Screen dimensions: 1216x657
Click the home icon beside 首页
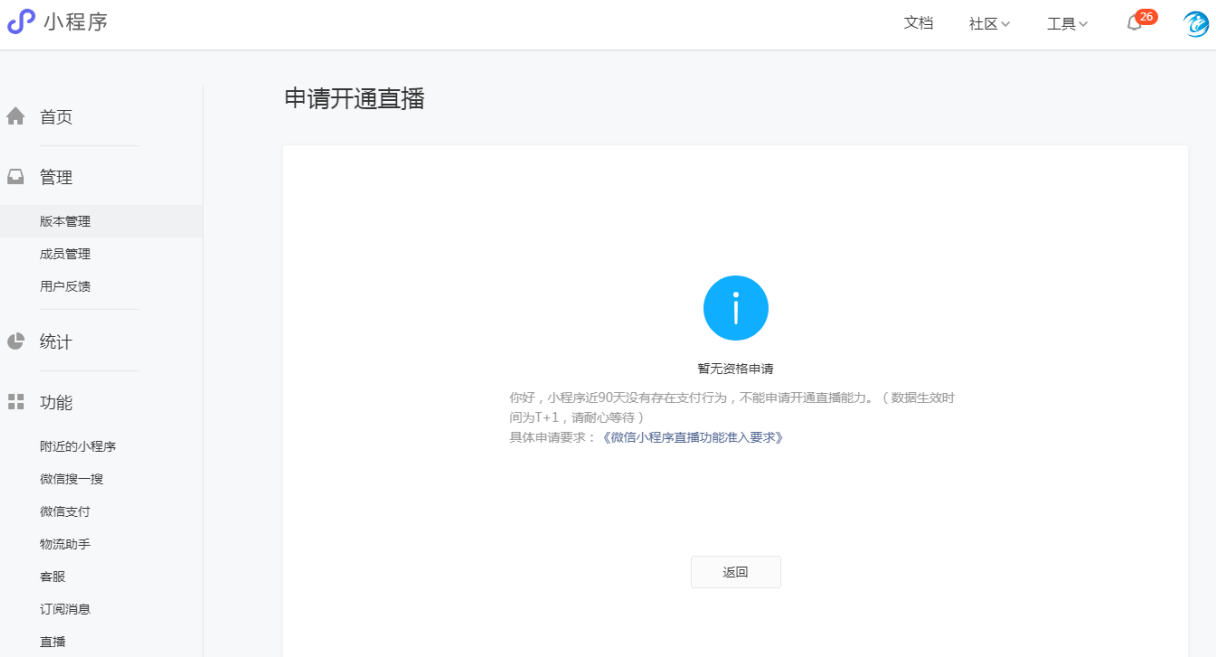click(16, 117)
